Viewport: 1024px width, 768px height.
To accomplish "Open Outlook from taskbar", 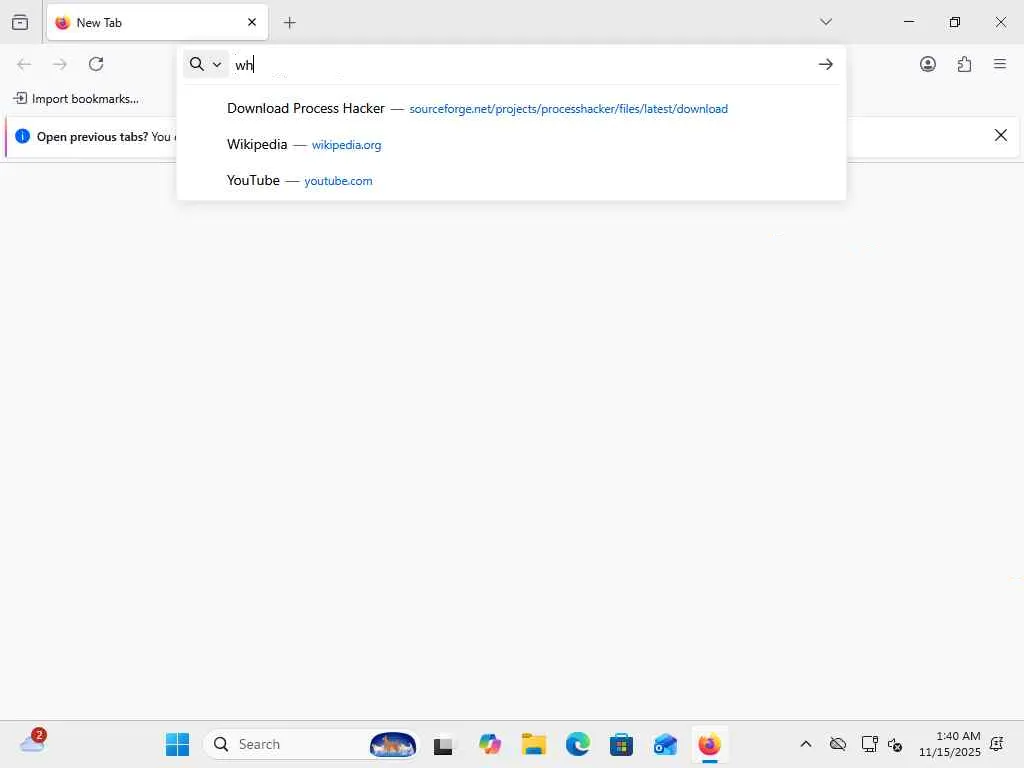I will click(x=665, y=744).
